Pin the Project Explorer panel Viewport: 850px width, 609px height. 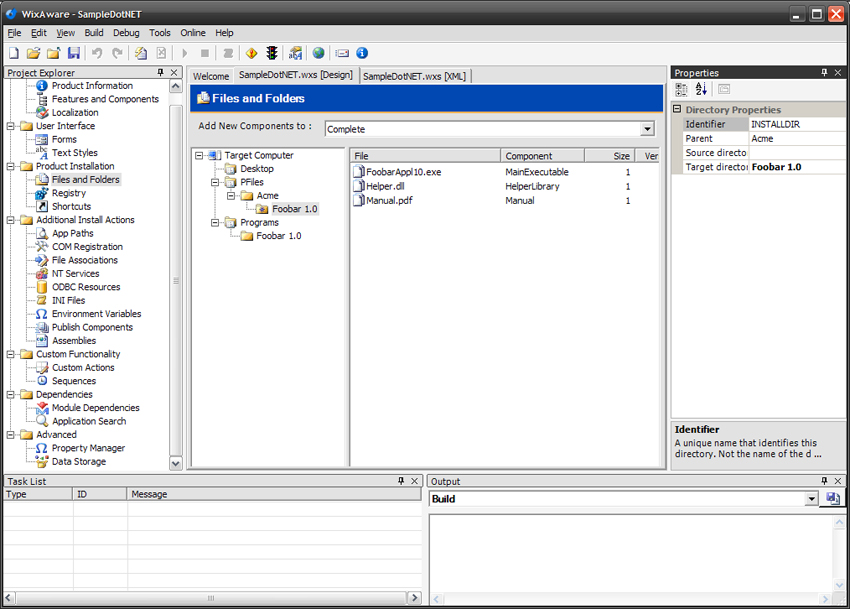[x=160, y=72]
